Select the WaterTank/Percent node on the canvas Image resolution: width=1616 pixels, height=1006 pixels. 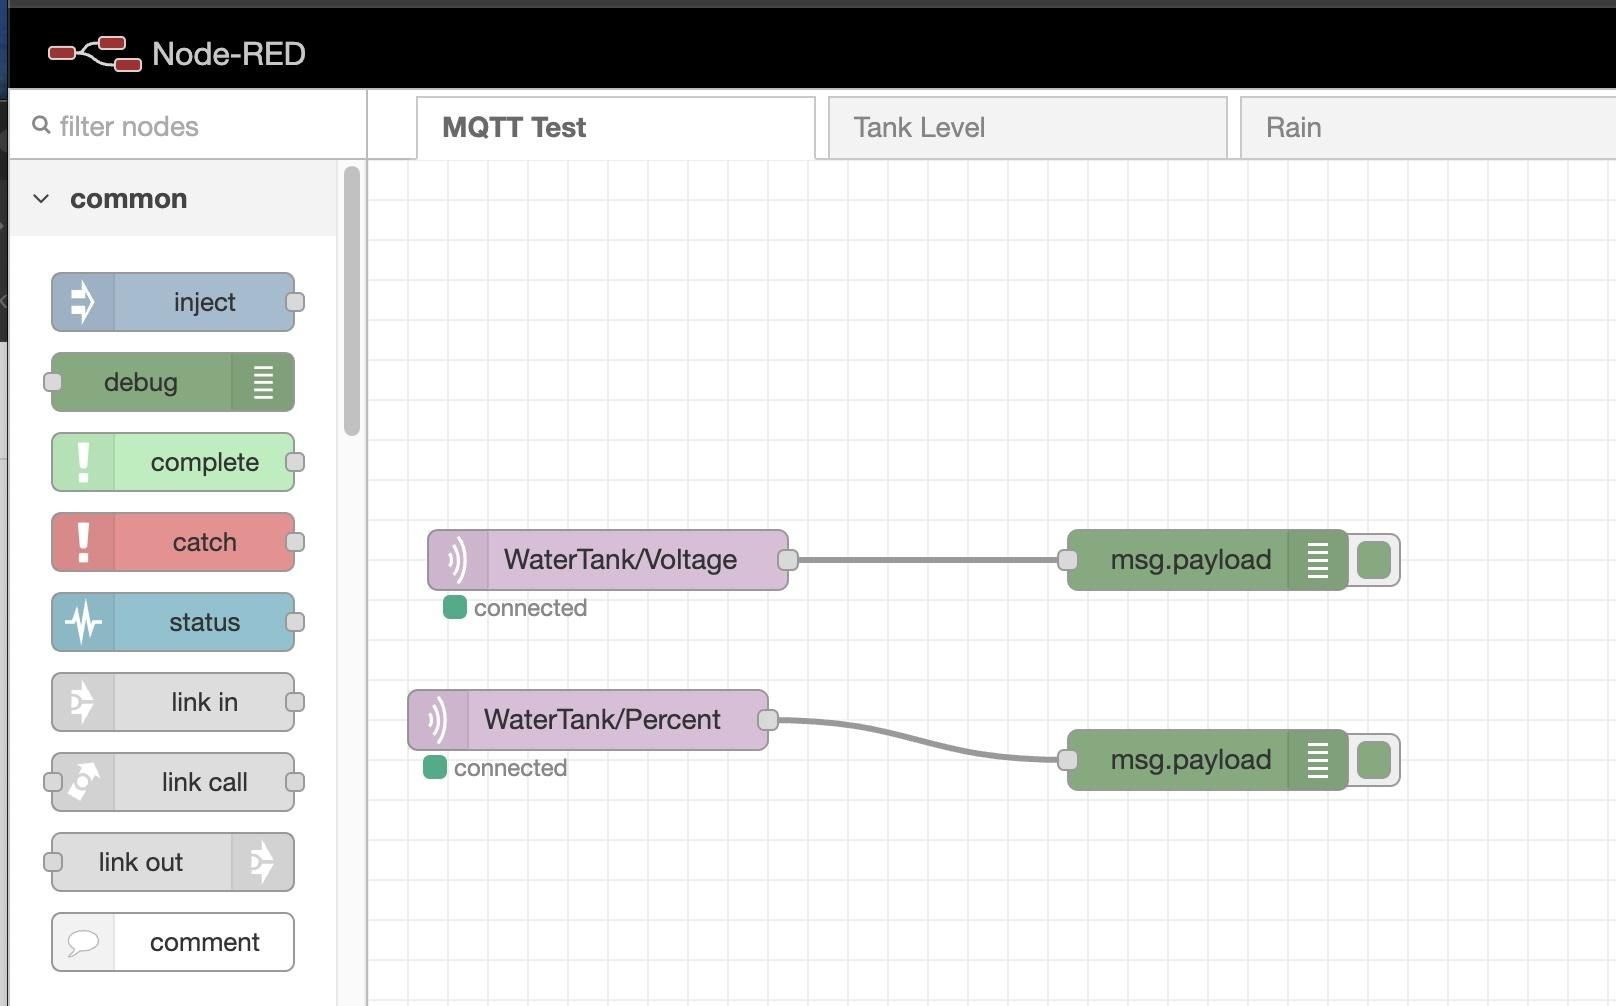click(600, 719)
